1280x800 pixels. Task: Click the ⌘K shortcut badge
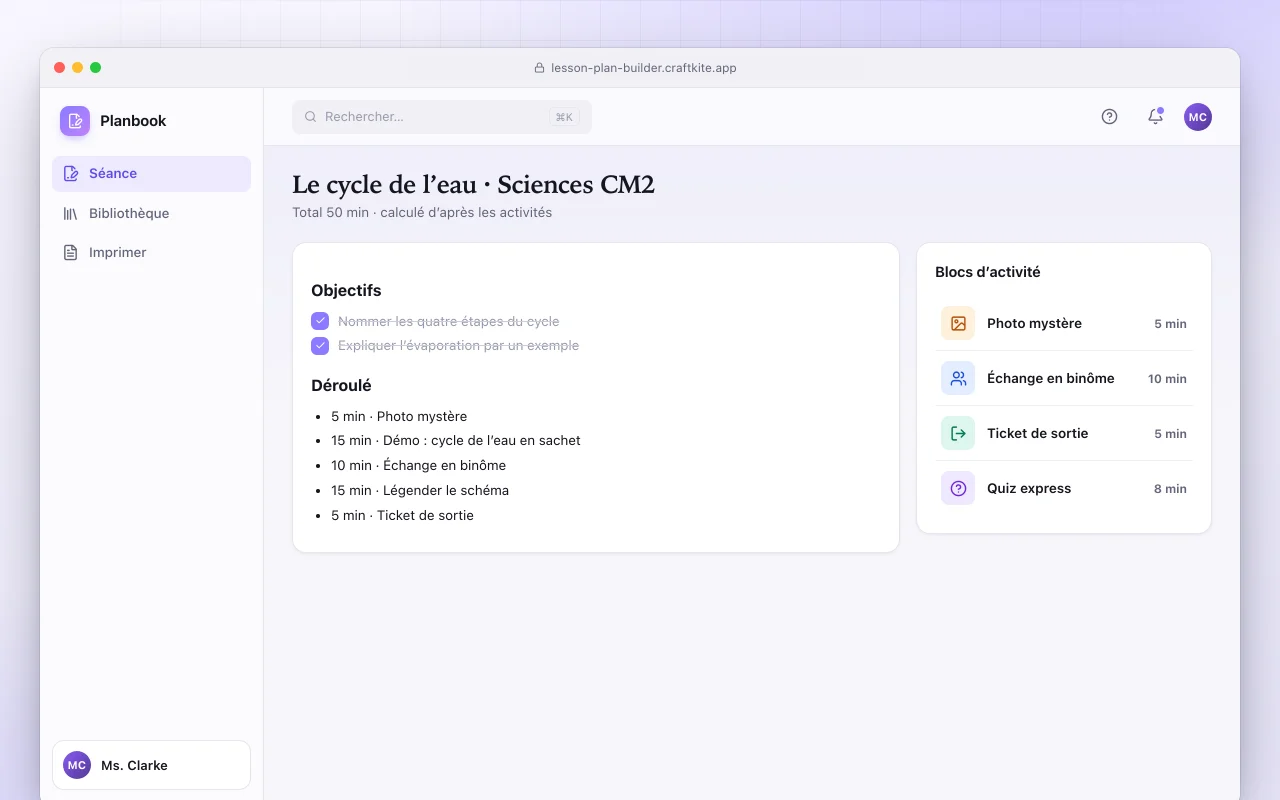click(x=564, y=117)
